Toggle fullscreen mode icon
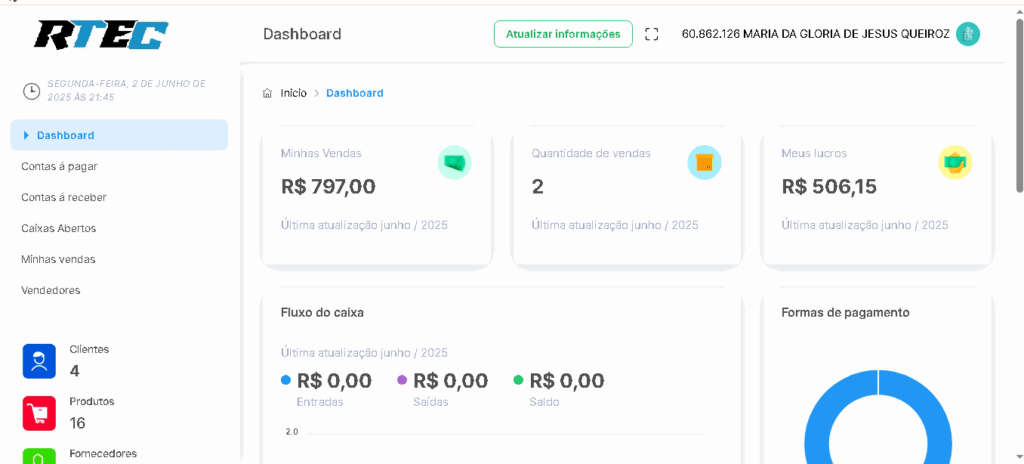Viewport: 1024px width, 464px height. (652, 34)
